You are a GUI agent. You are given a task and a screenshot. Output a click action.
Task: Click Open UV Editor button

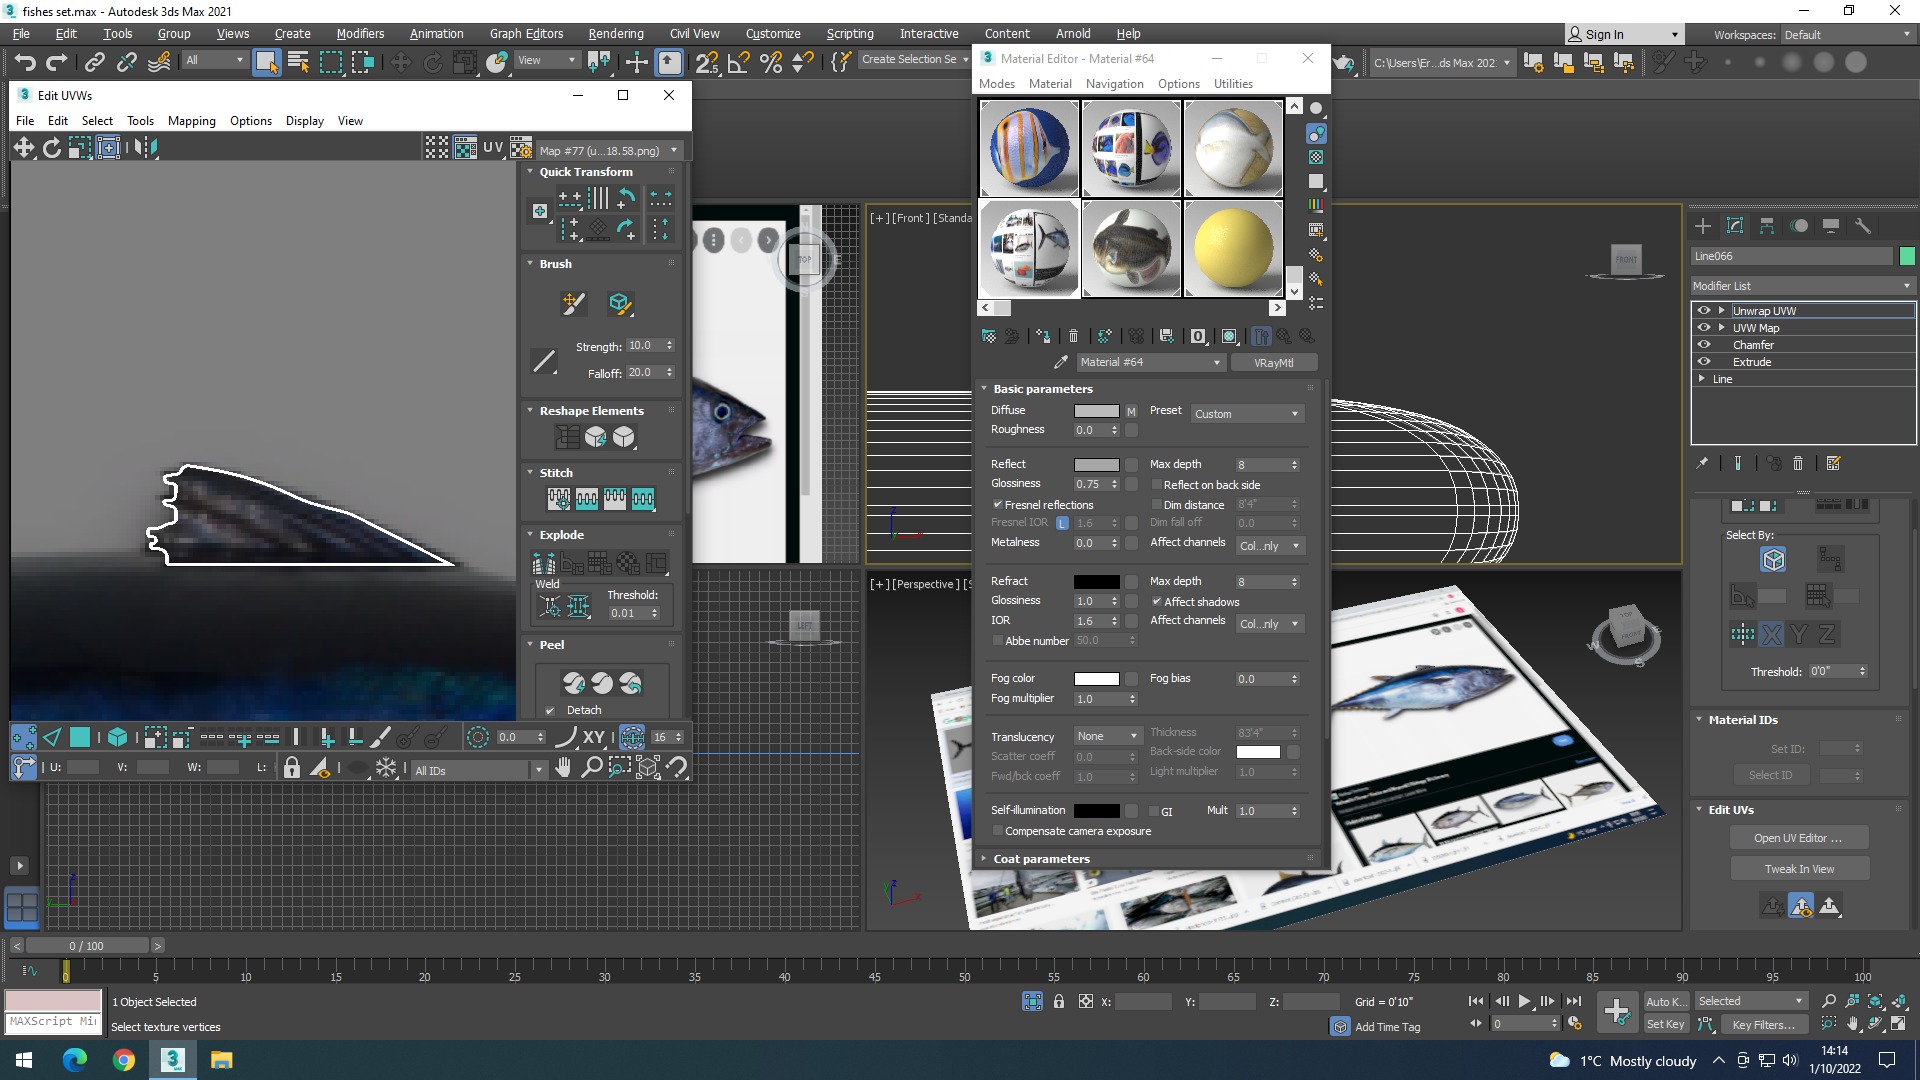[x=1798, y=838]
